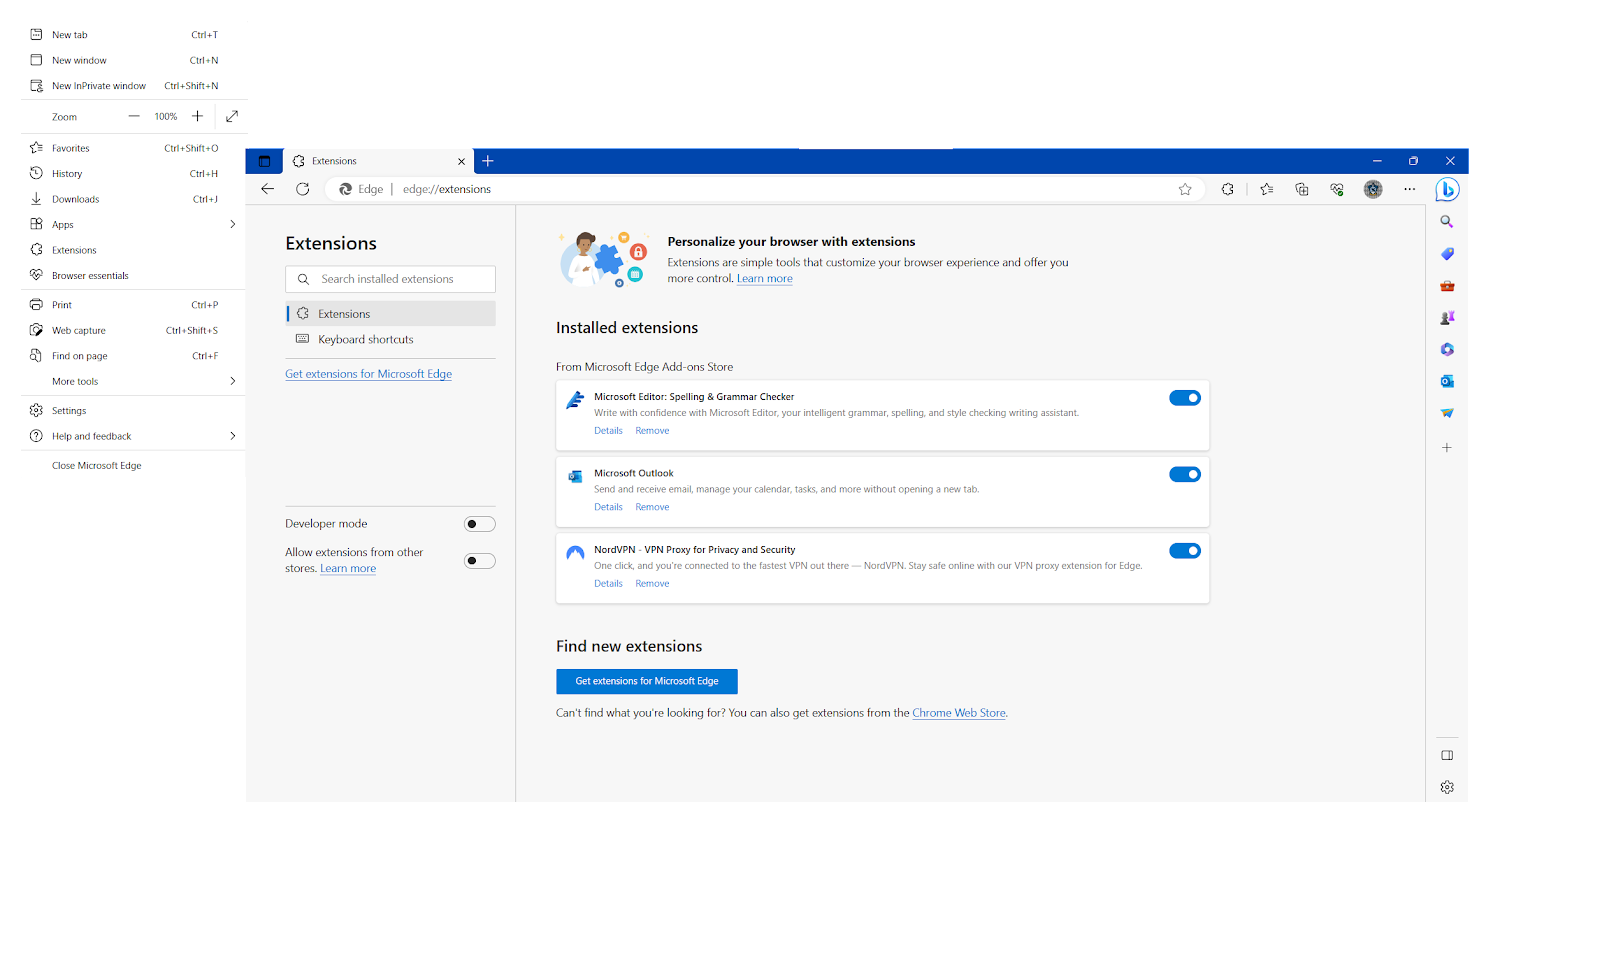Select Downloads from the menu
The width and height of the screenshot is (1600, 969).
pos(76,200)
